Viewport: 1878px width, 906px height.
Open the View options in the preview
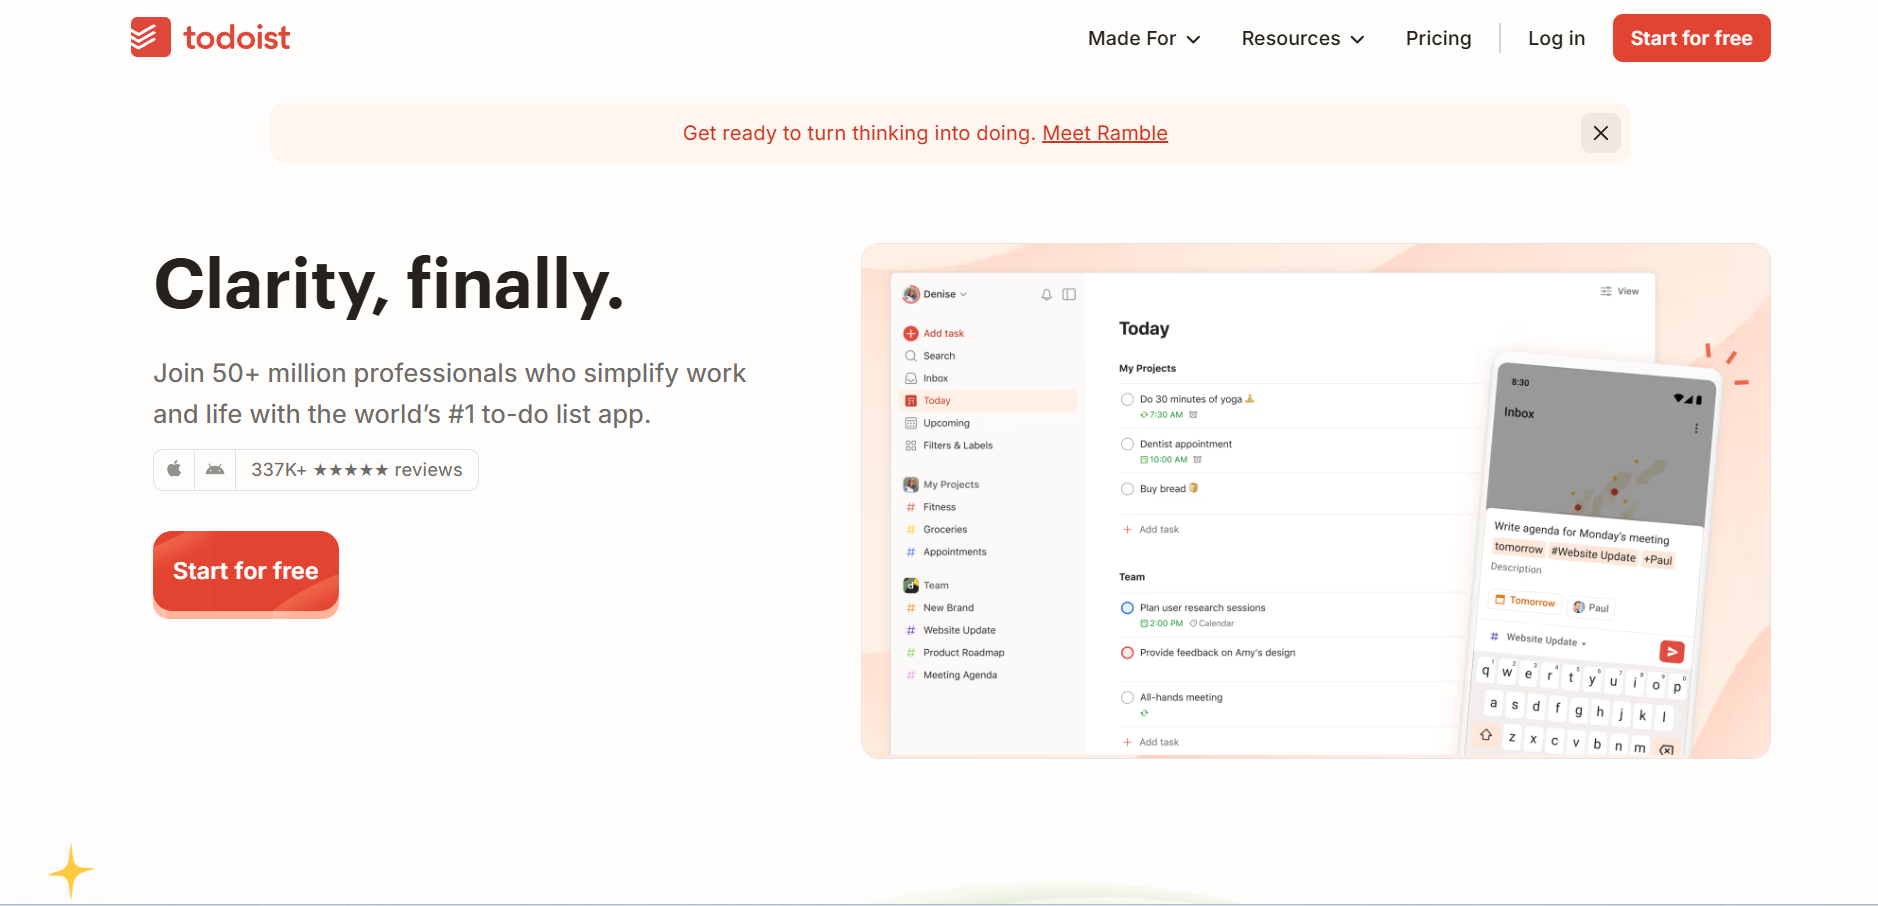1619,291
